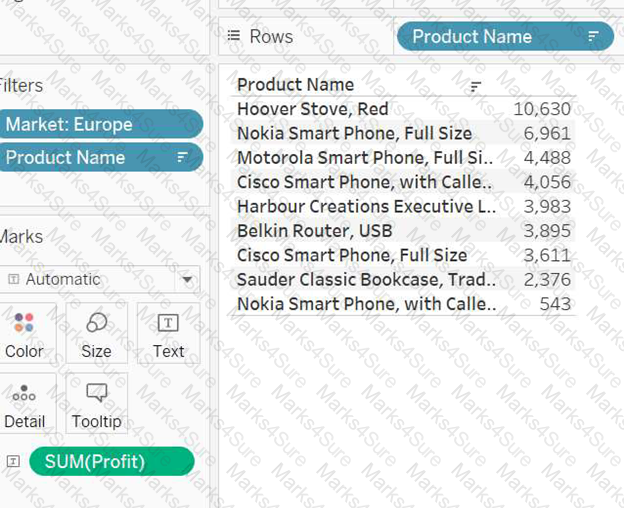Image resolution: width=624 pixels, height=508 pixels.
Task: Open the Size marks card
Action: (x=96, y=334)
